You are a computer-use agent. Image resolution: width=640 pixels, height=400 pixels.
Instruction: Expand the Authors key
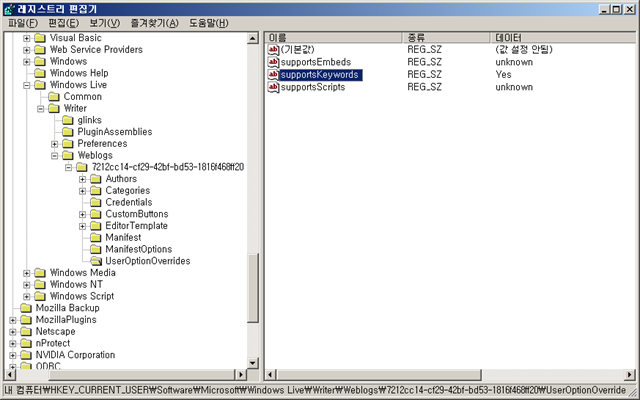82,179
